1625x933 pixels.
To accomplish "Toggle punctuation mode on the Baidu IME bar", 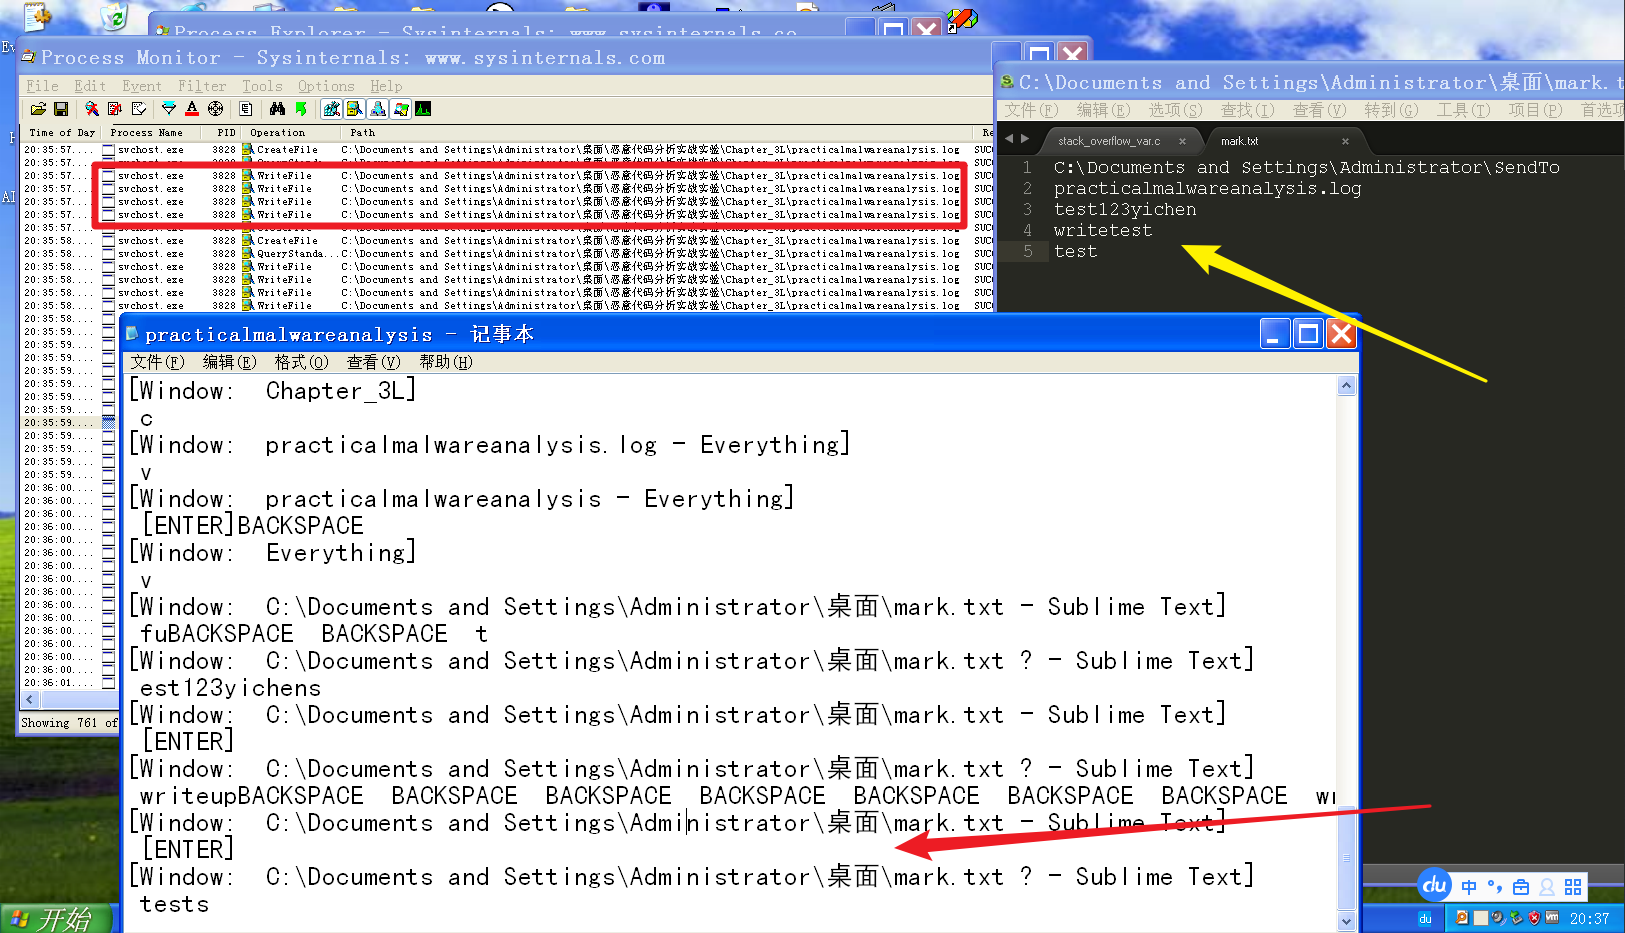I will [1495, 887].
